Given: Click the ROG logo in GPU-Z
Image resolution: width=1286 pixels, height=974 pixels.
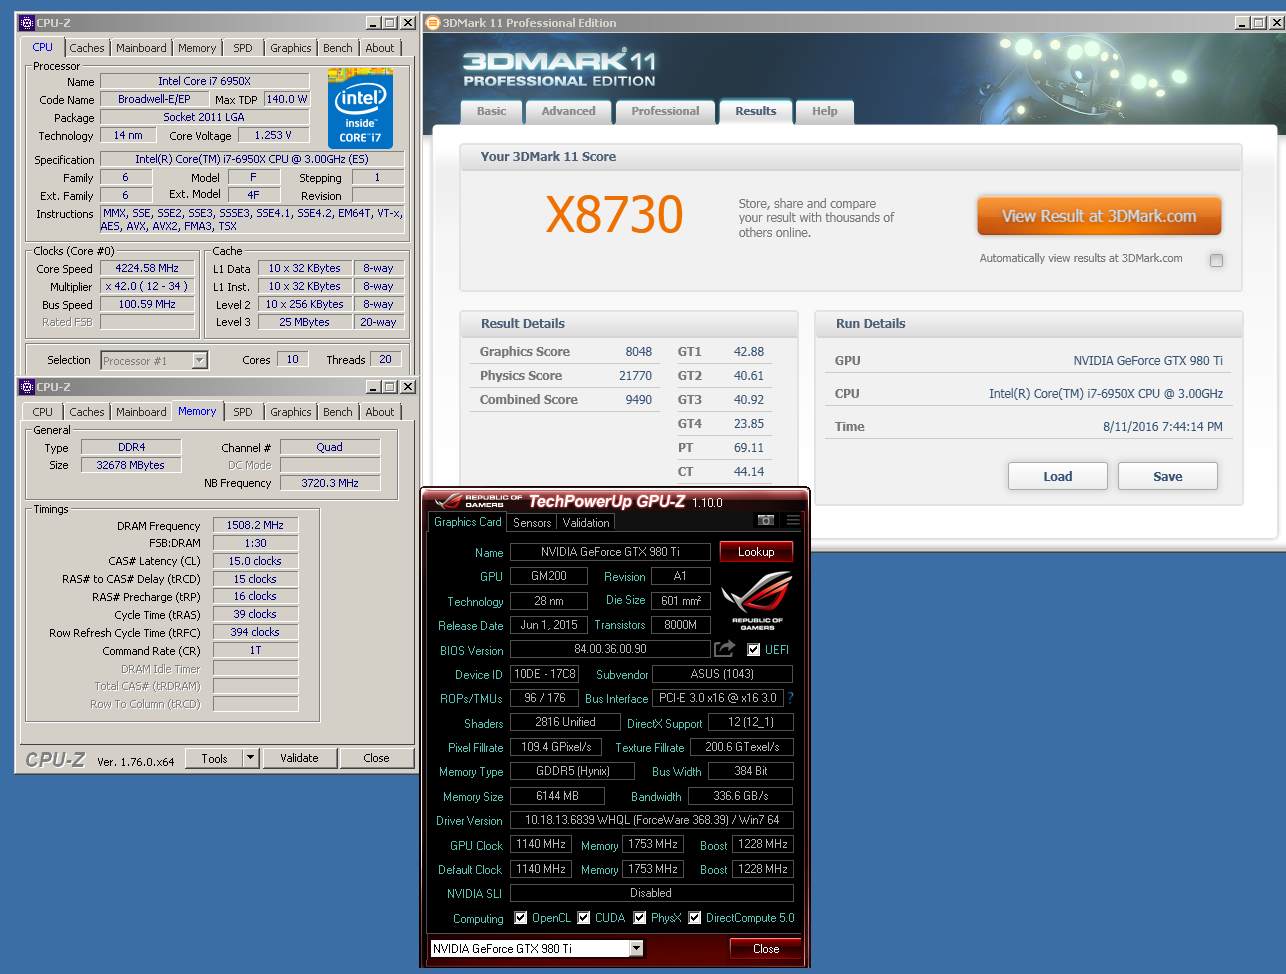Looking at the screenshot, I should [758, 600].
